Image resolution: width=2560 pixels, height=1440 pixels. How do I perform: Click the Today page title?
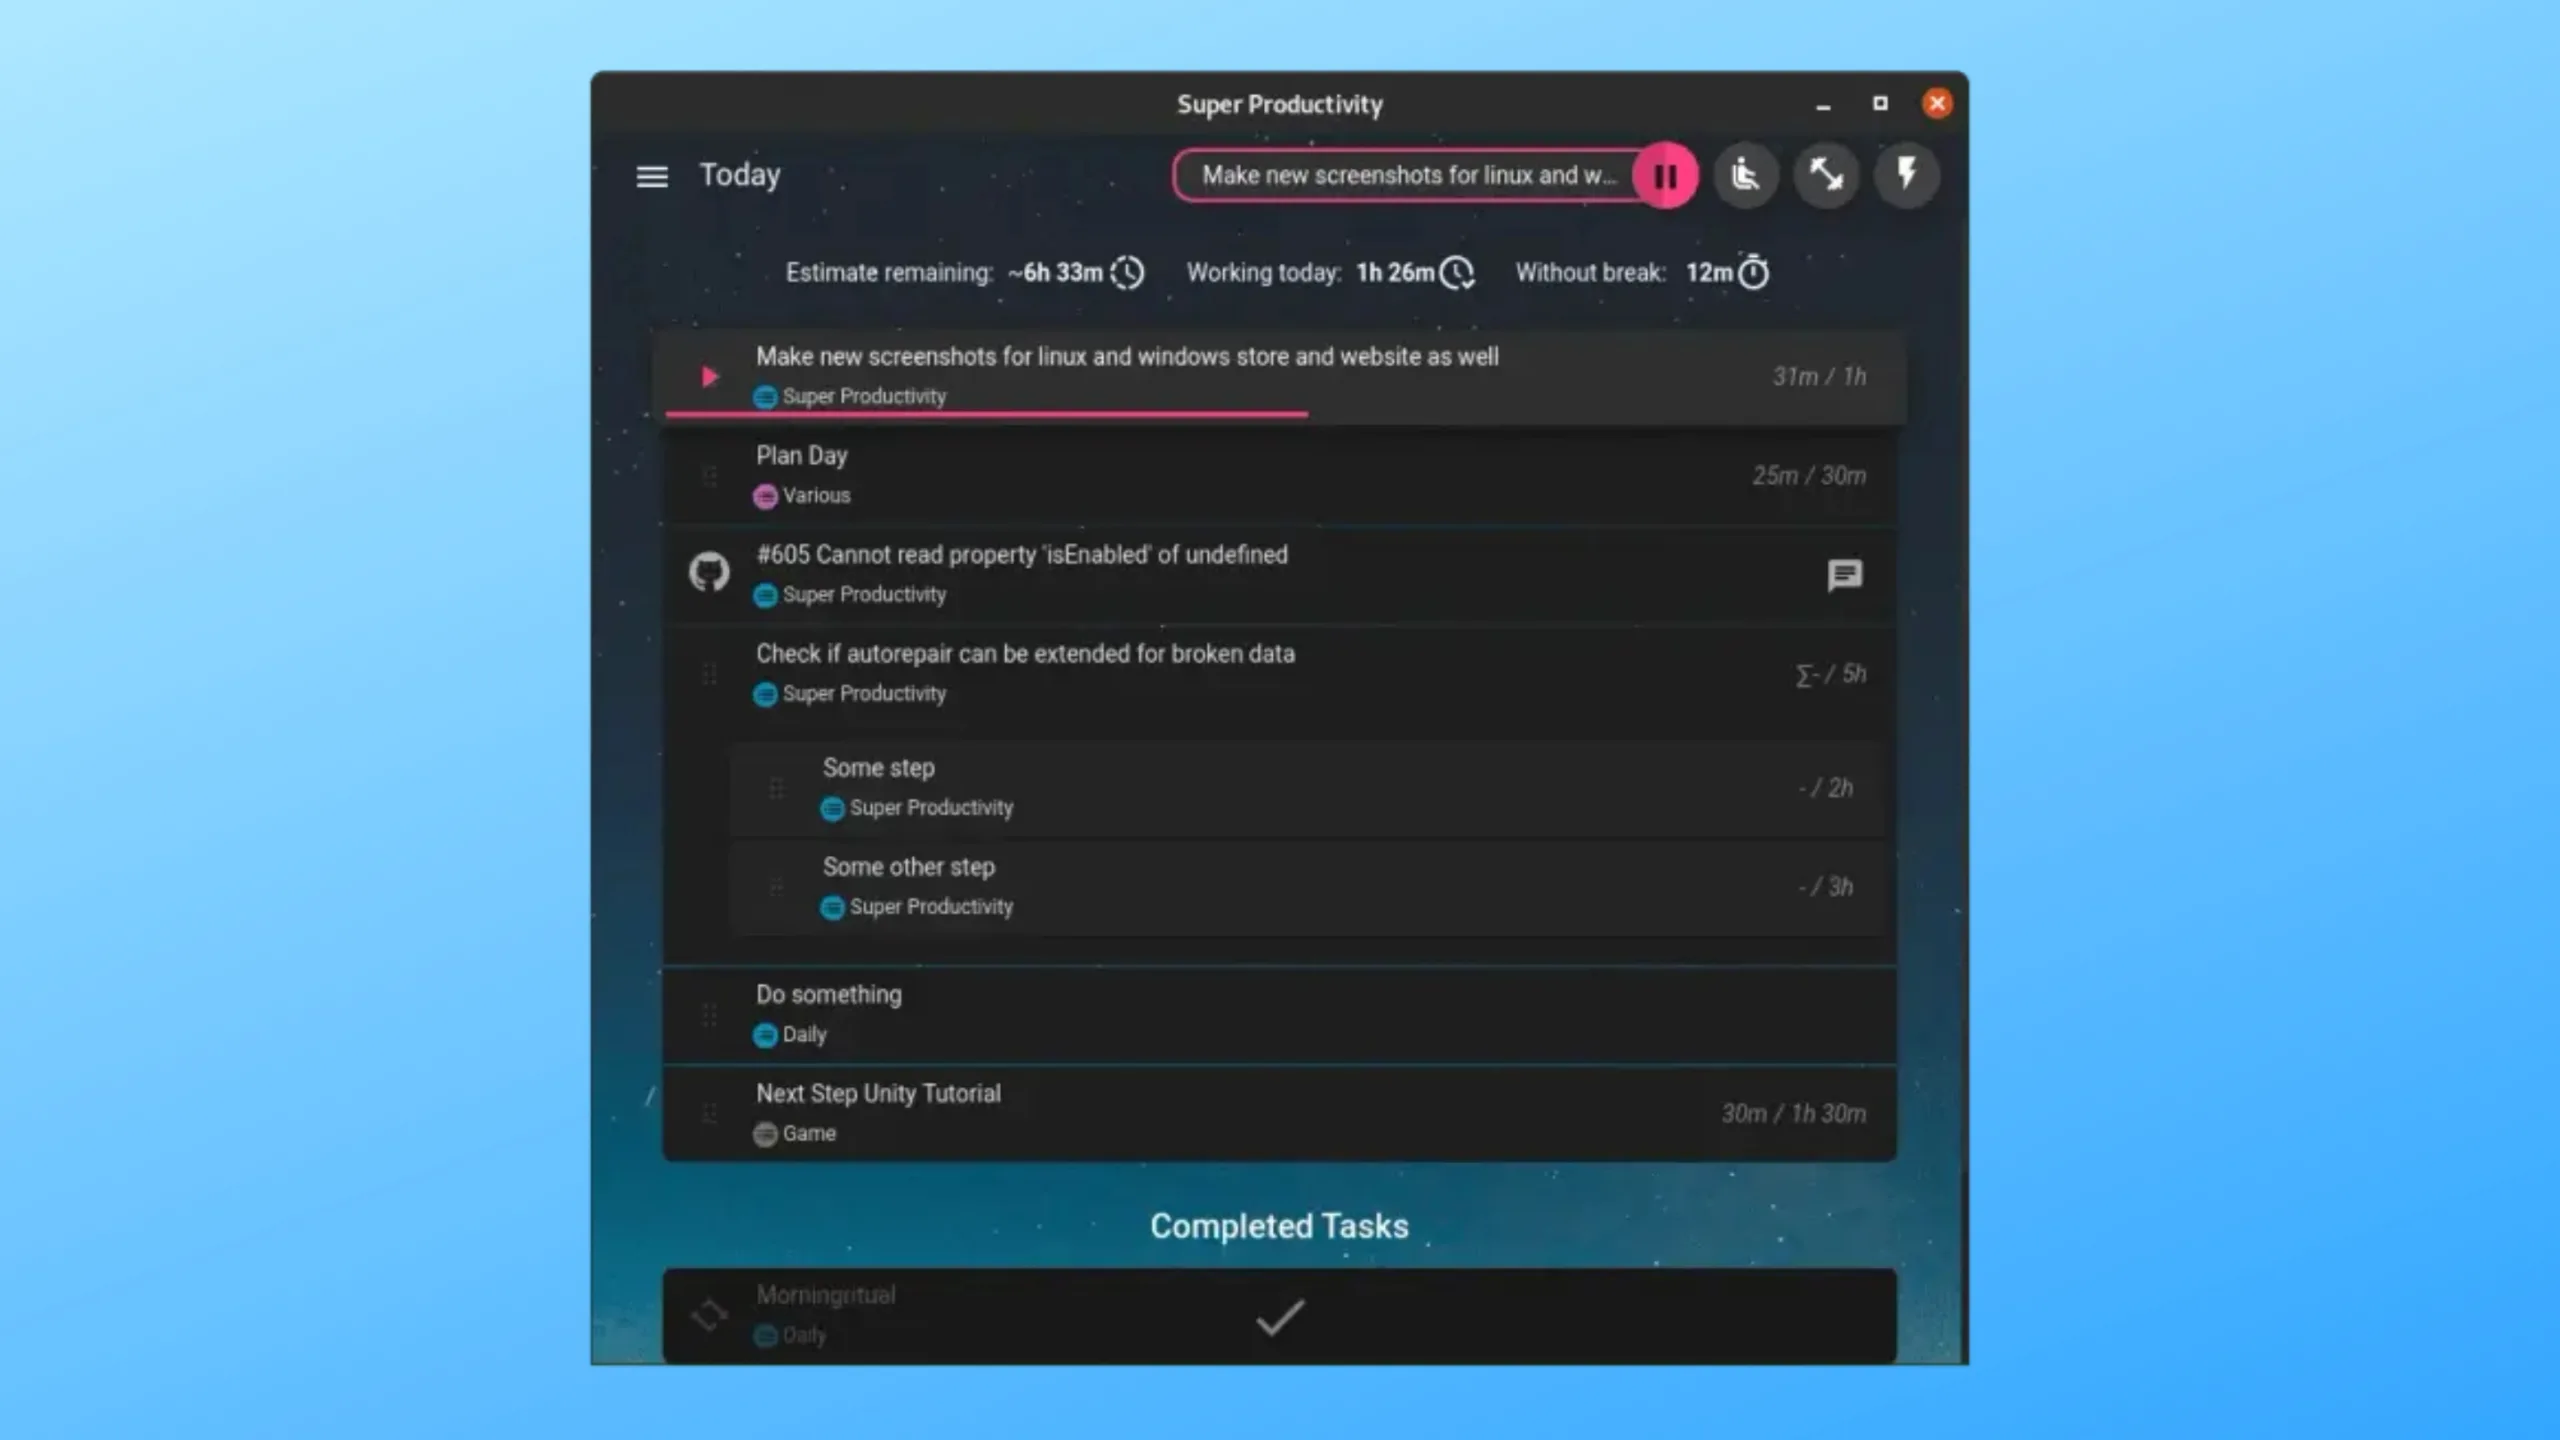[739, 175]
